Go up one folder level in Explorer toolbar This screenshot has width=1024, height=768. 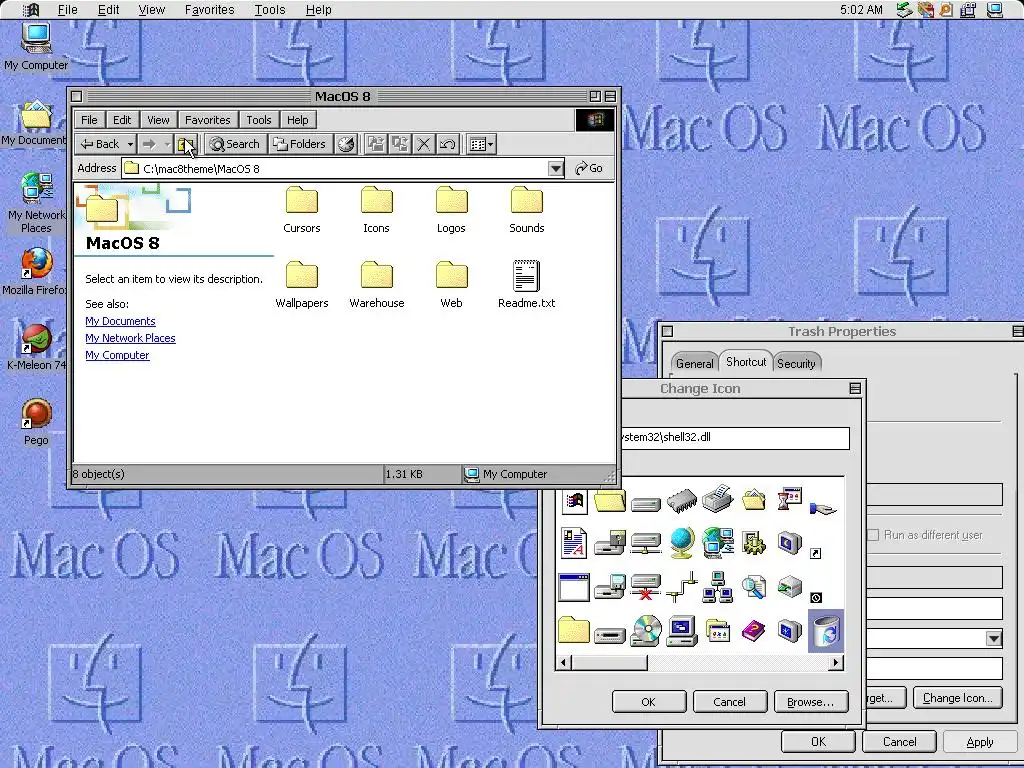(186, 144)
